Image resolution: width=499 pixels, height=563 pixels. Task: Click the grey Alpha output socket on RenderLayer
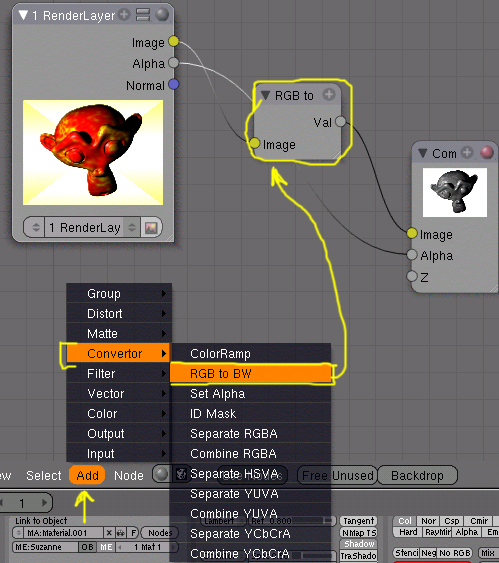[173, 62]
